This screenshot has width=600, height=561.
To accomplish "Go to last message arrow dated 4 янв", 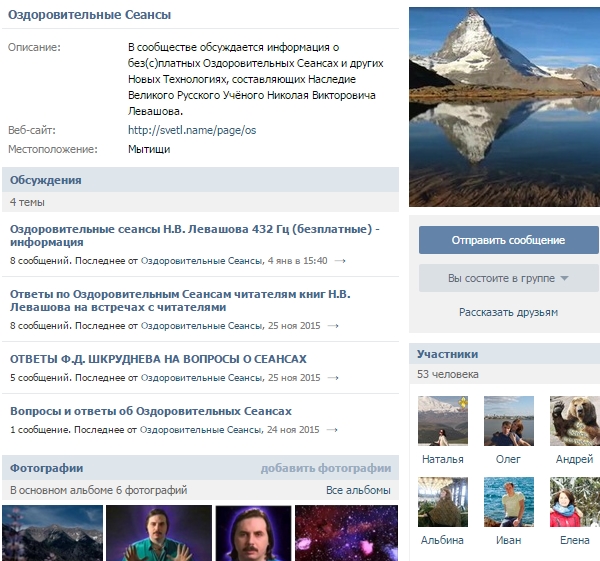I will point(340,261).
